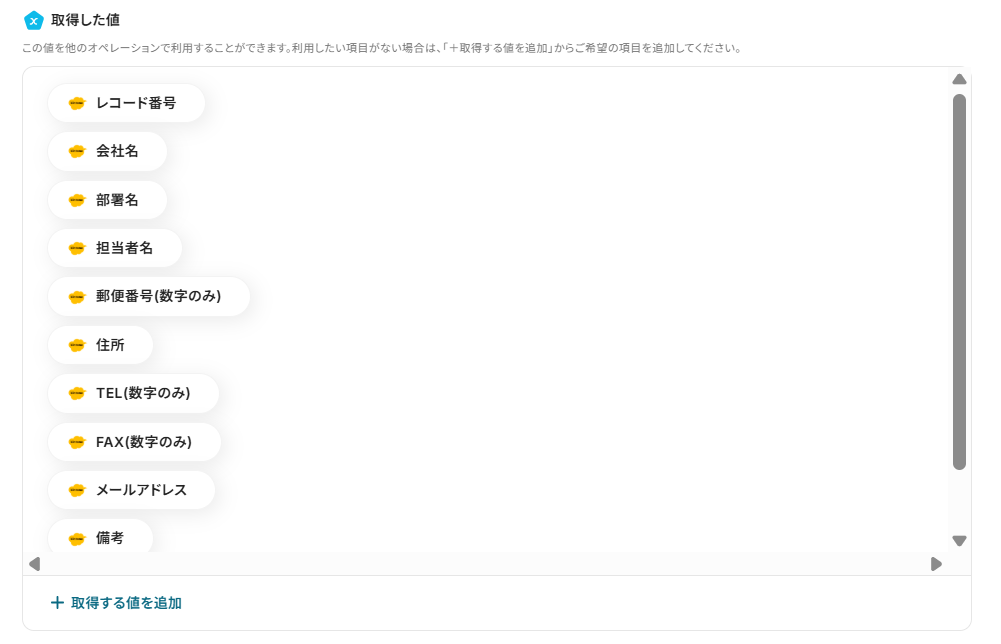Click the kintone icon beside TEL(数字のみ)
The width and height of the screenshot is (1001, 644).
pos(77,393)
